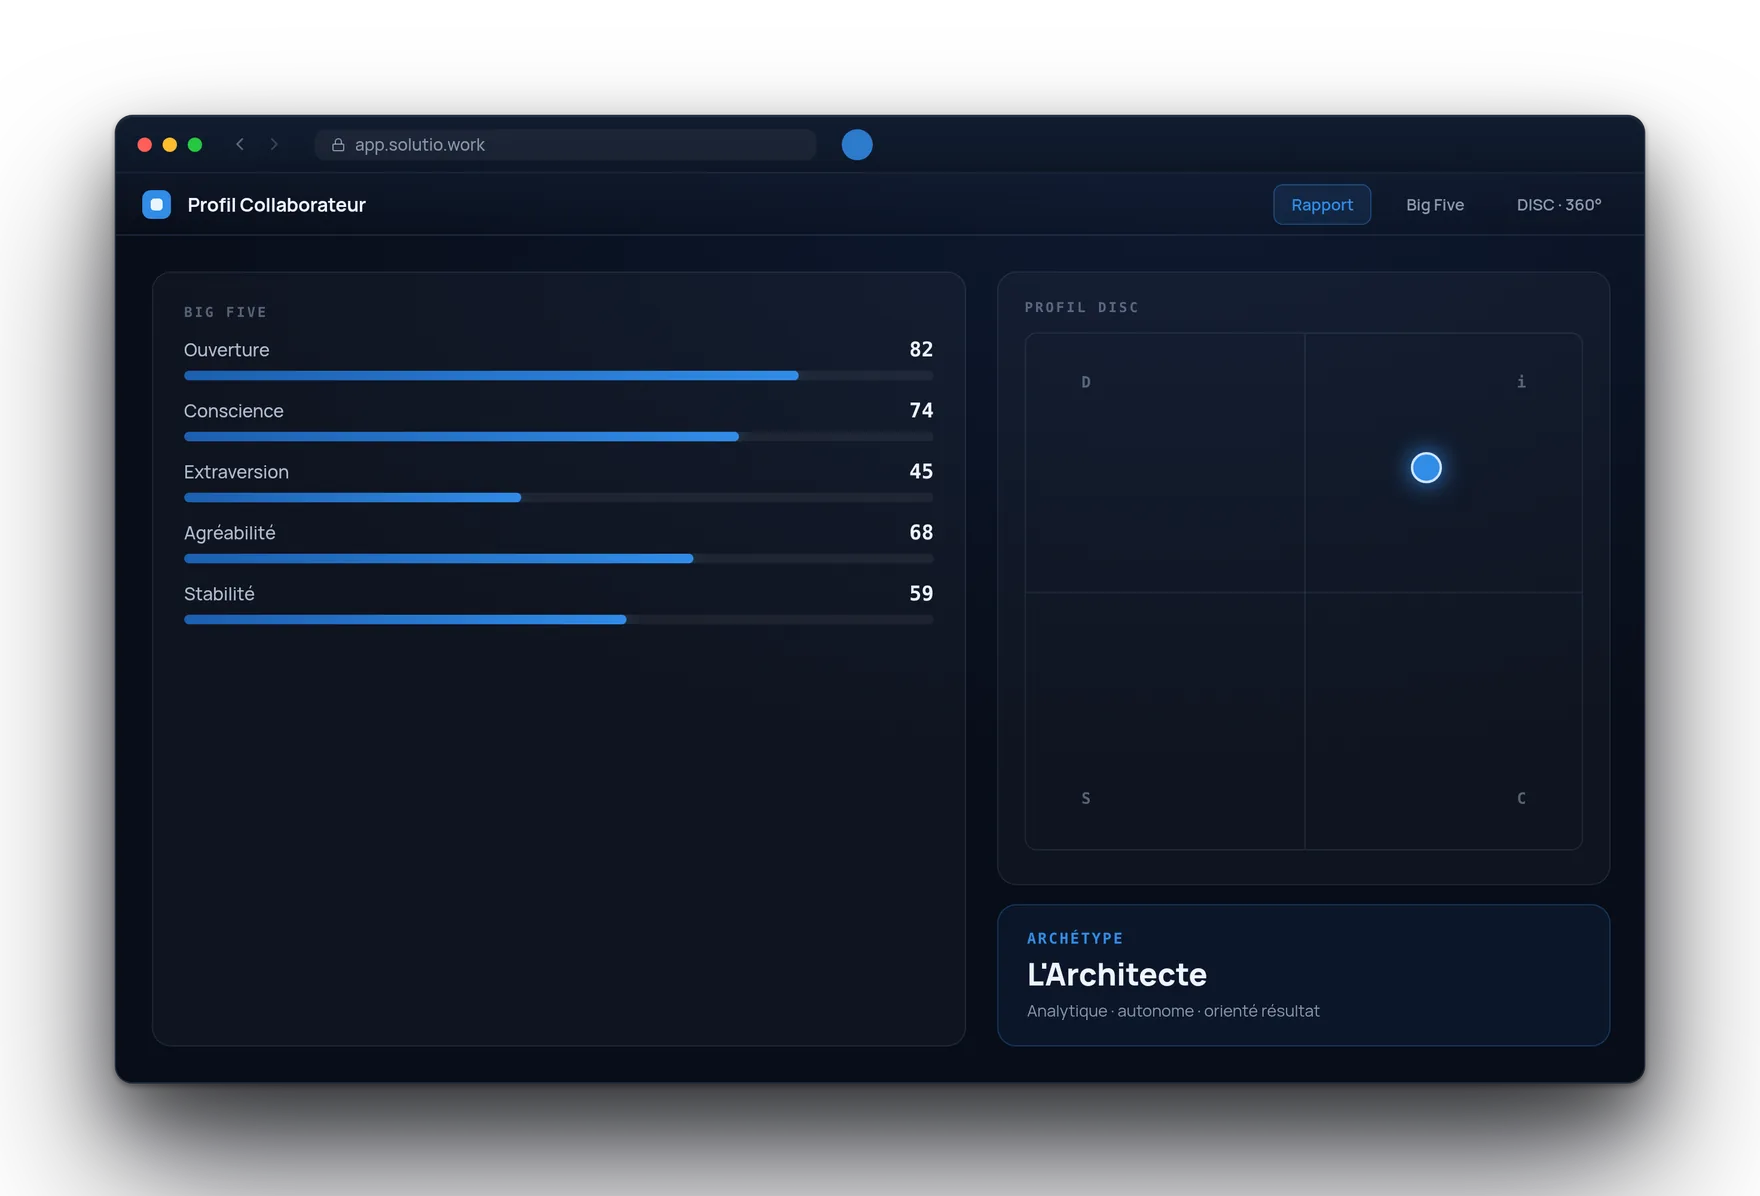The image size is (1760, 1196).
Task: Click the Ouverture score 82
Action: pyautogui.click(x=921, y=349)
